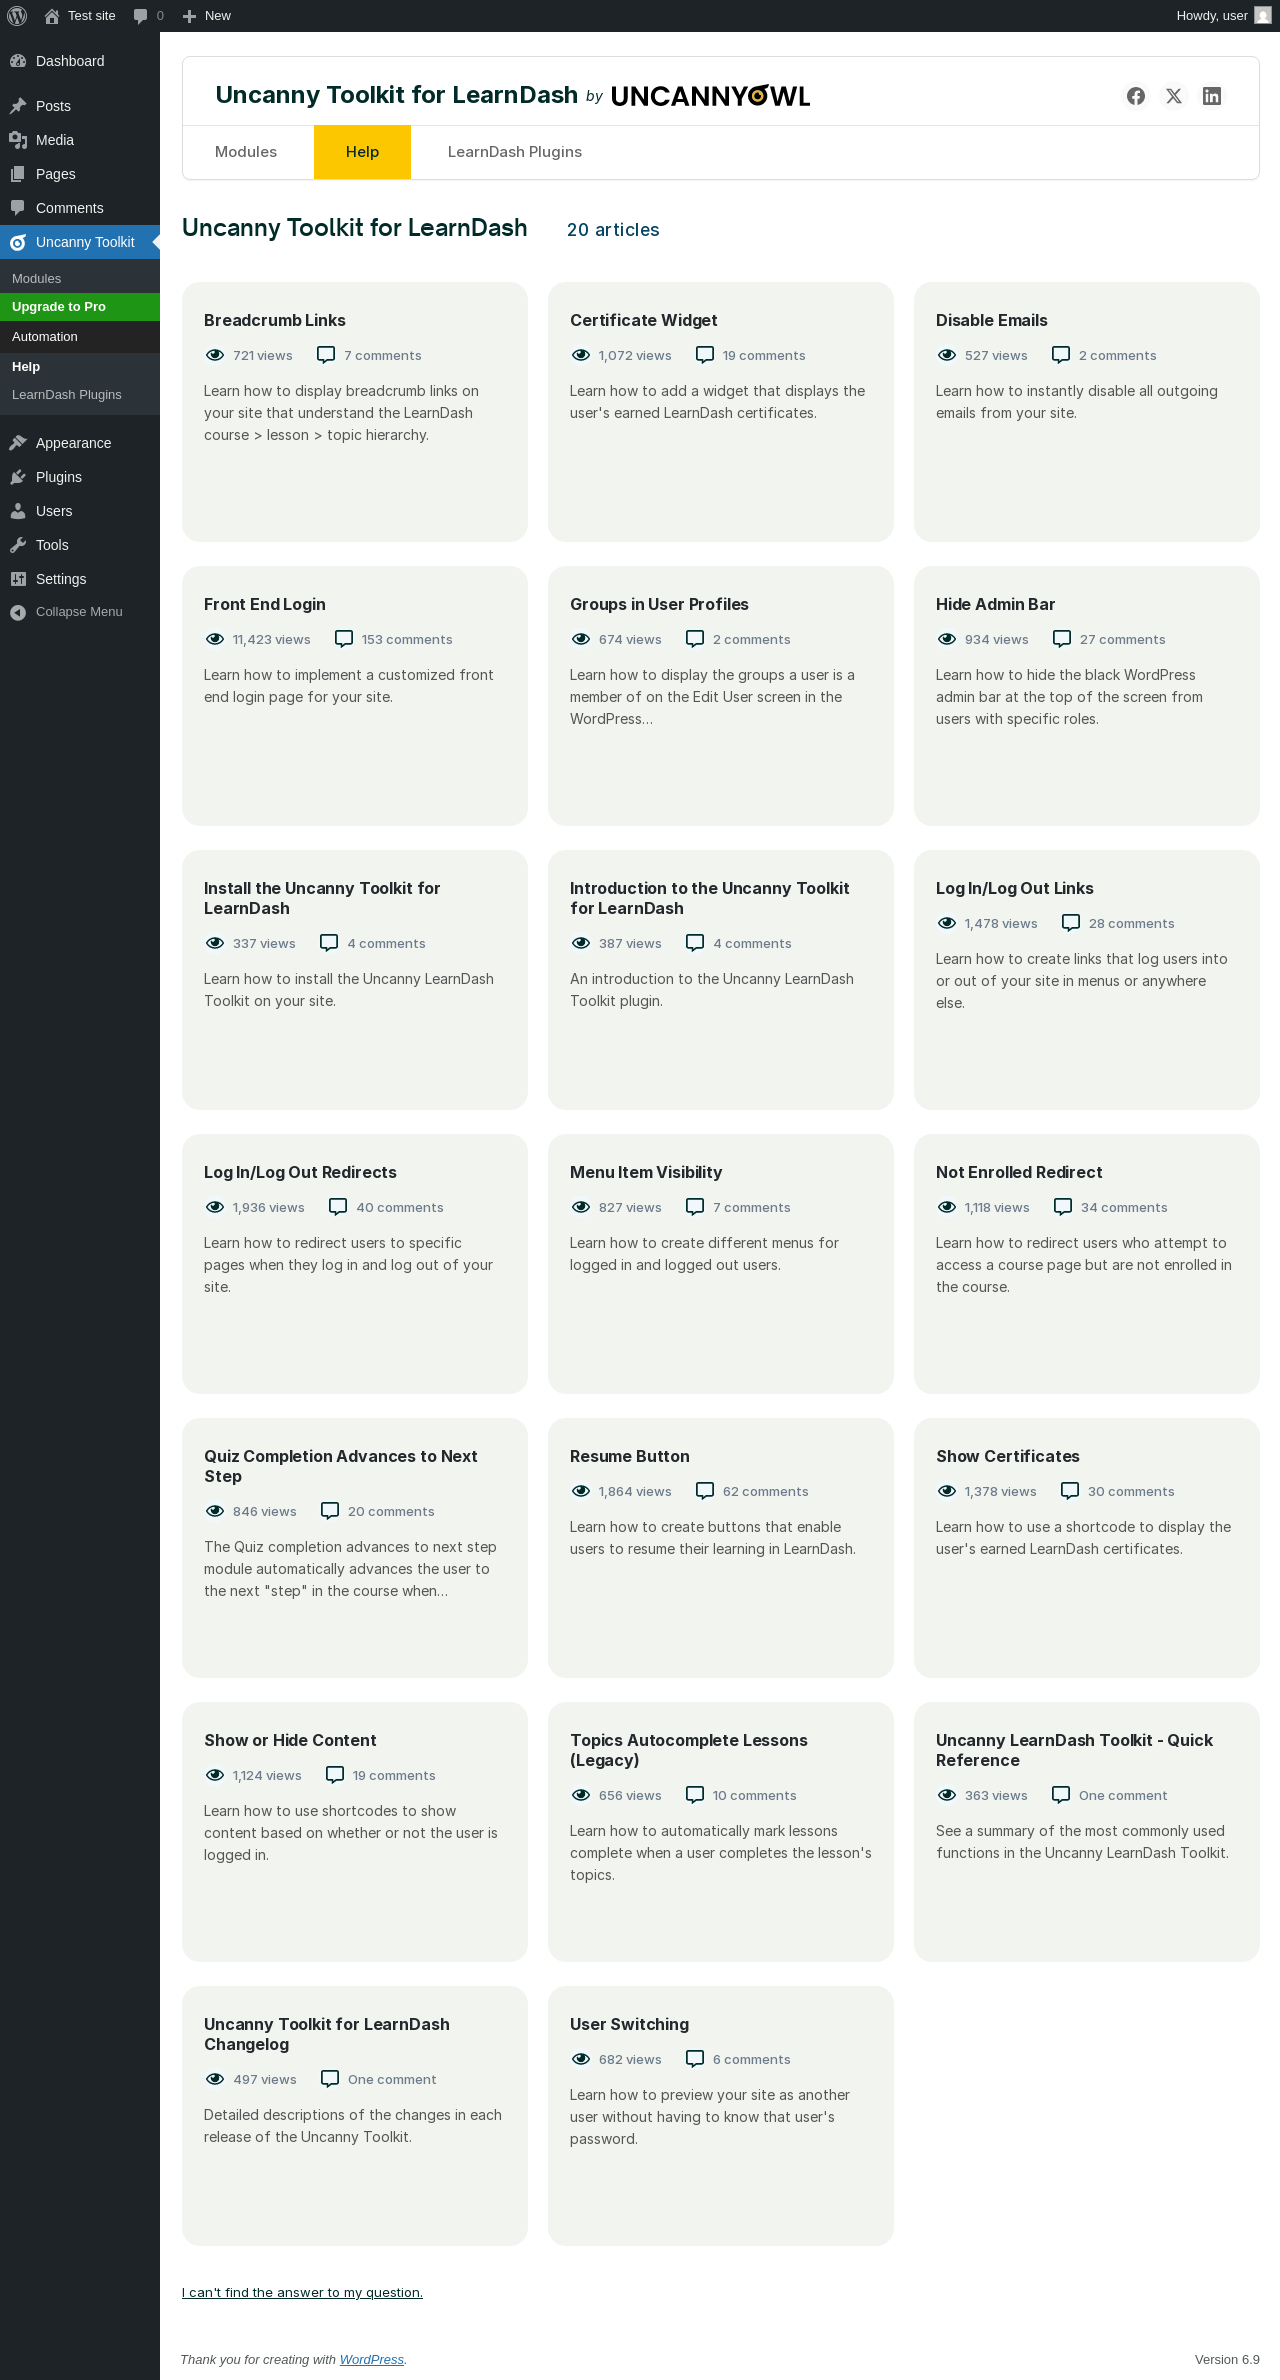Click the WordPress logo in admin bar

point(17,16)
